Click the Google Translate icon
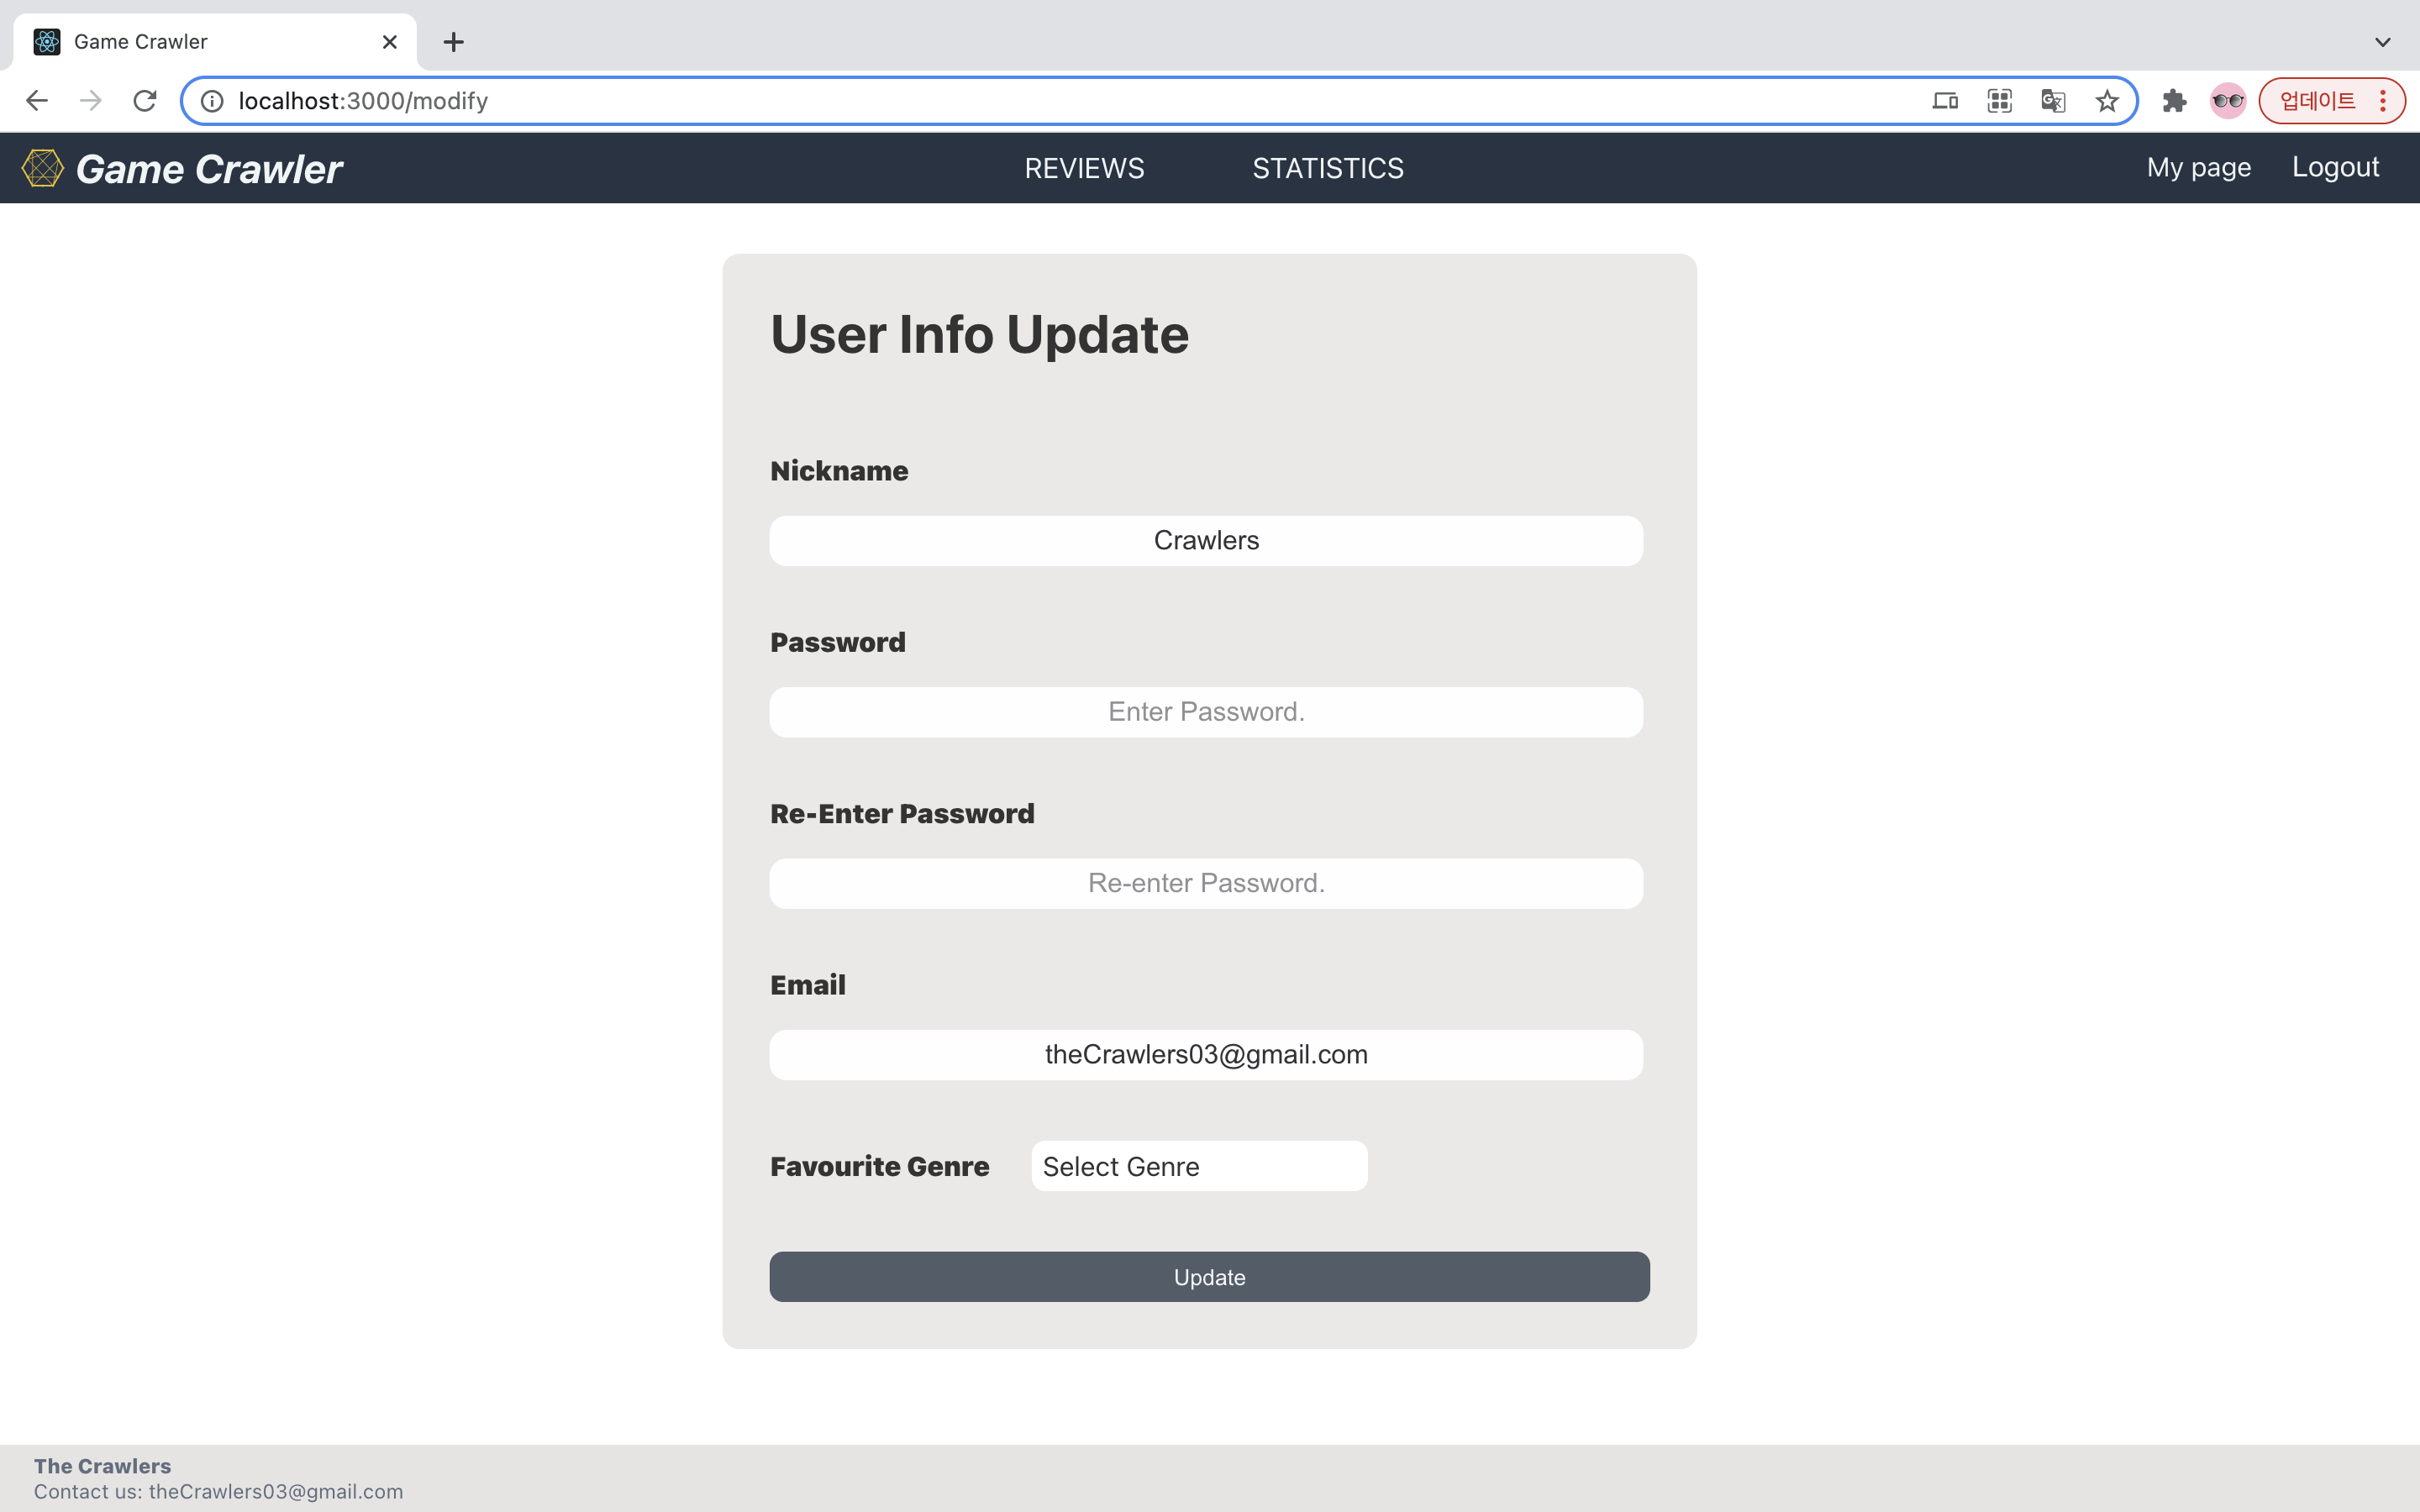The width and height of the screenshot is (2420, 1512). click(2053, 101)
